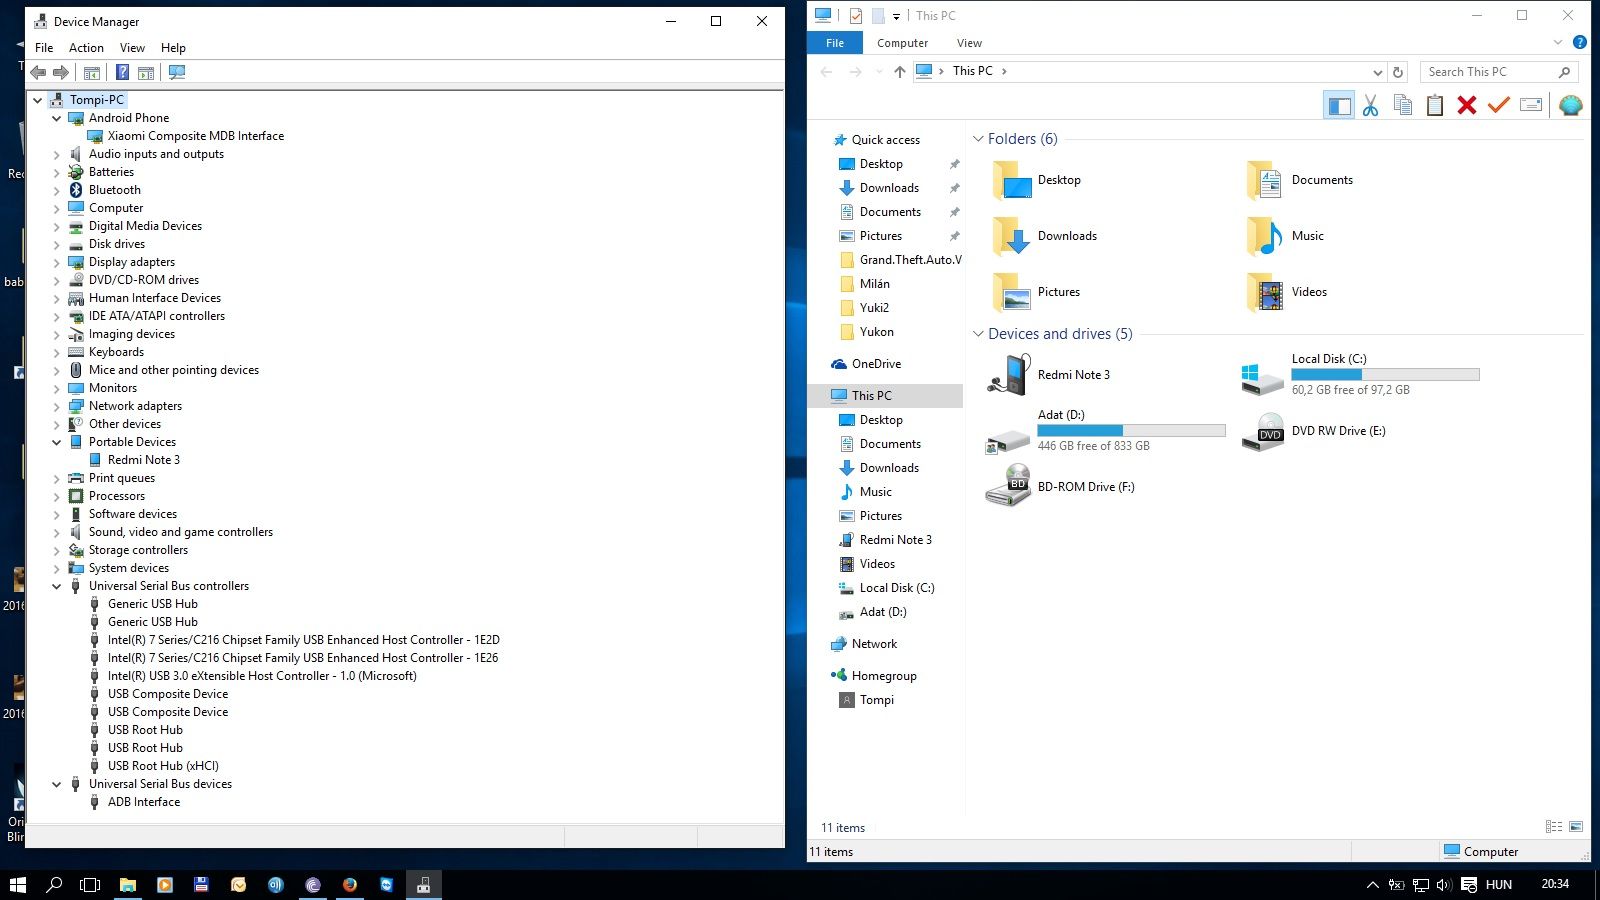Toggle the navigation pane button in File Explorer
The image size is (1600, 900).
pyautogui.click(x=1339, y=105)
